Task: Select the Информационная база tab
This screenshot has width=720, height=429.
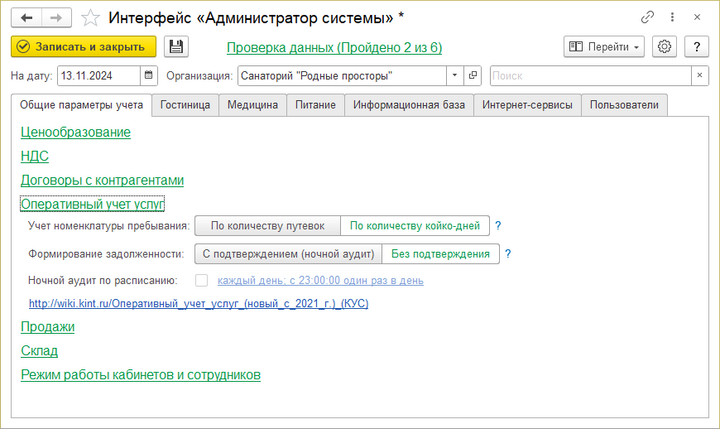Action: [x=409, y=105]
